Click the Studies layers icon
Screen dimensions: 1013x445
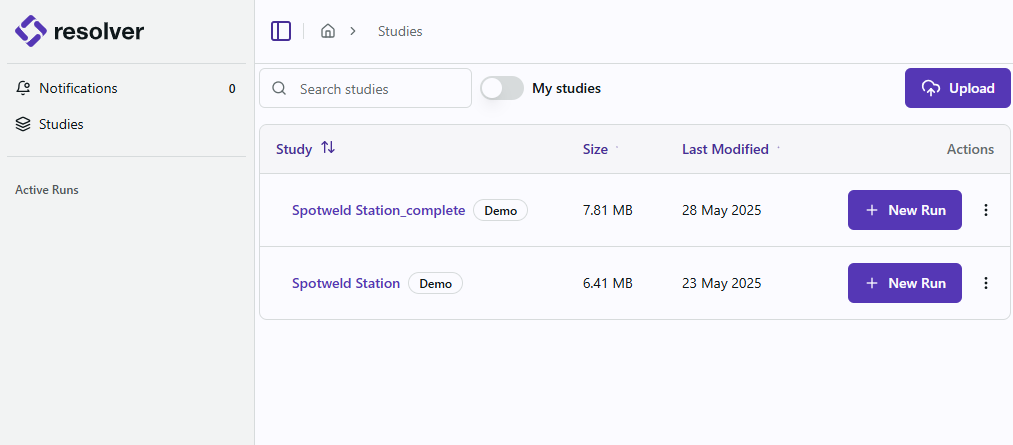click(23, 124)
